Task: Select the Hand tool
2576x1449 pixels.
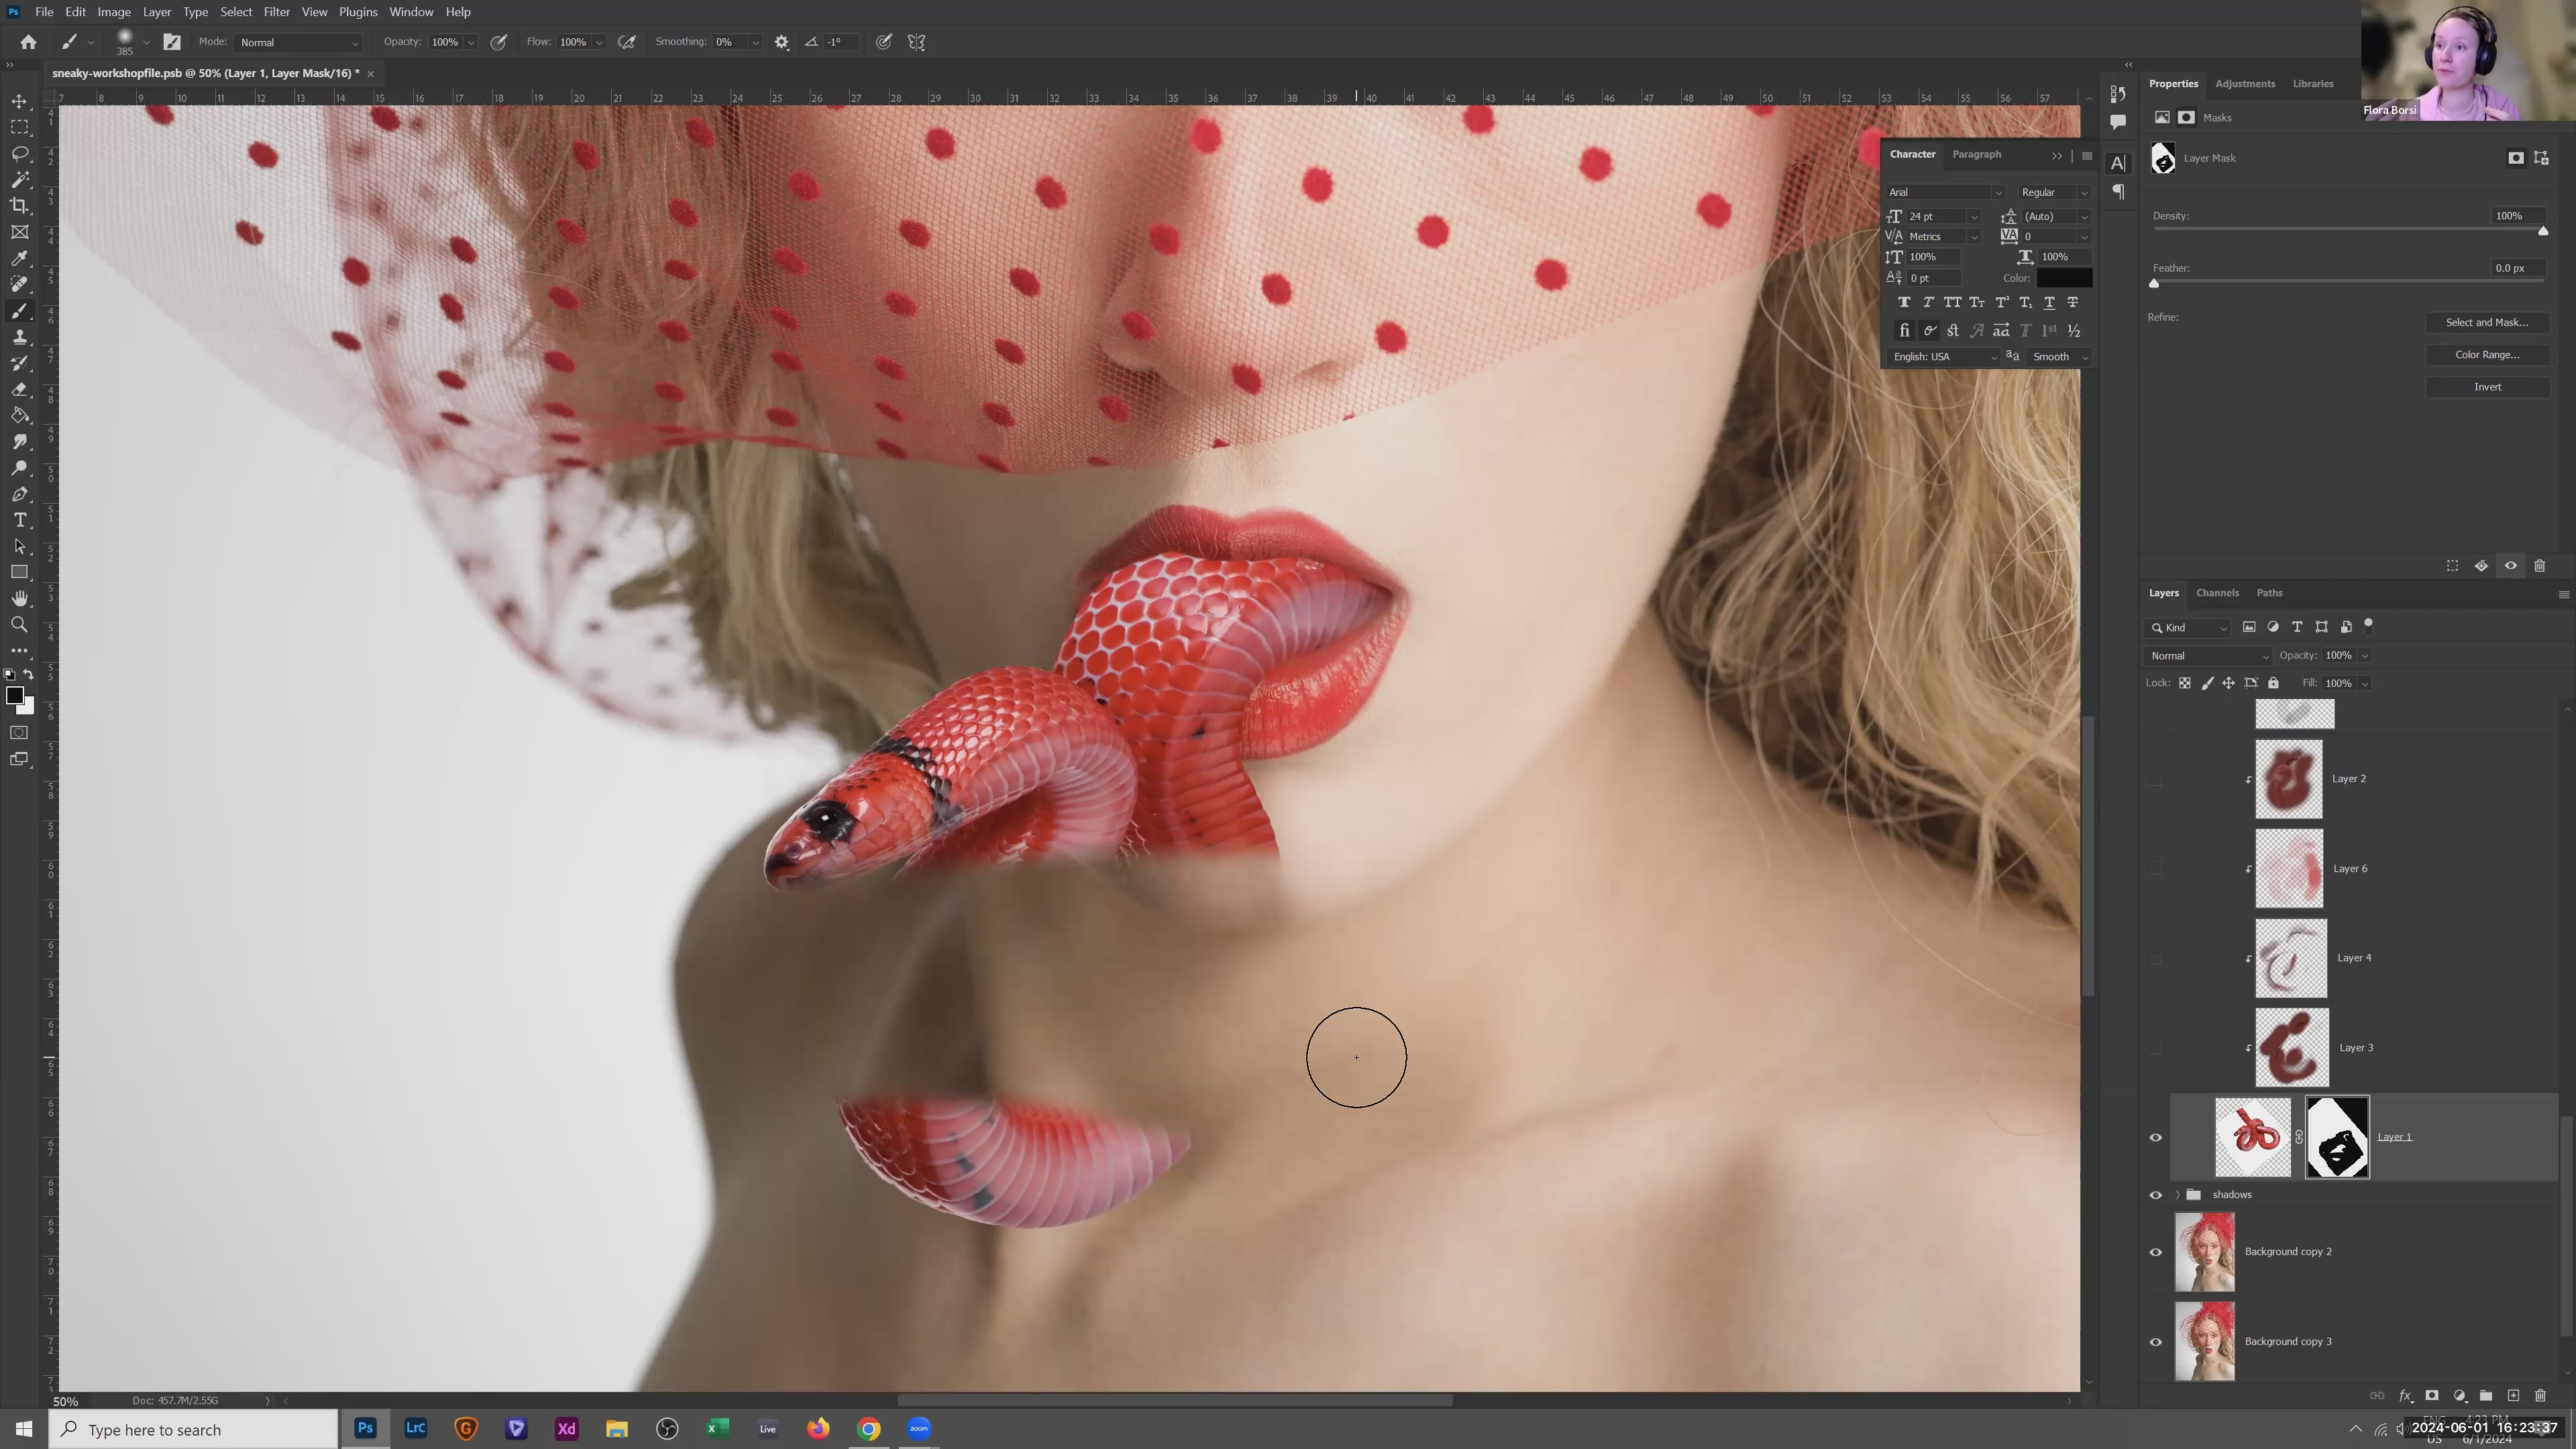Action: tap(19, 598)
